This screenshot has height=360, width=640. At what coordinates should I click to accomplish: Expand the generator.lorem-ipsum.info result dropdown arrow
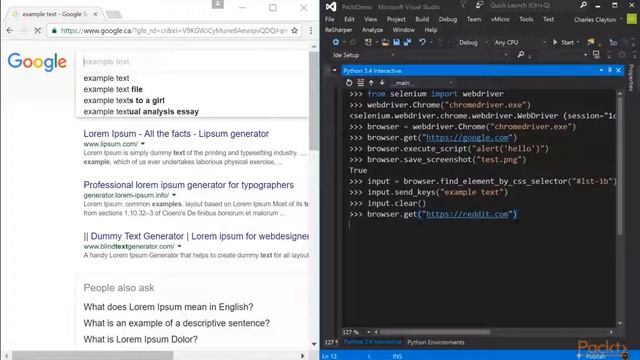pyautogui.click(x=174, y=195)
